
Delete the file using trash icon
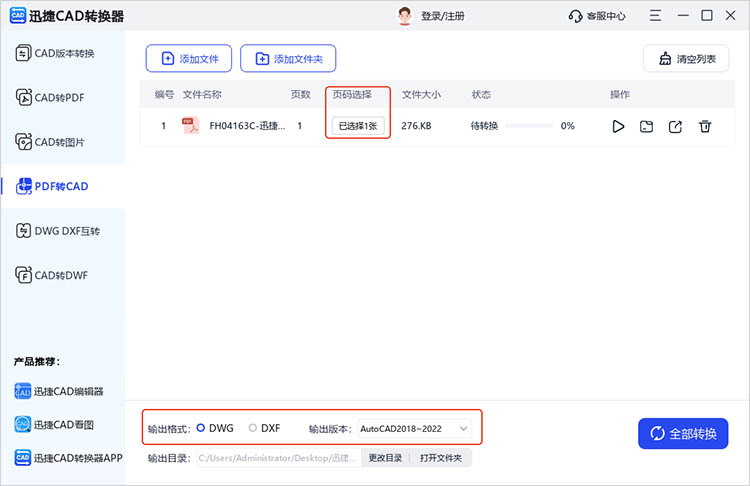coord(705,126)
